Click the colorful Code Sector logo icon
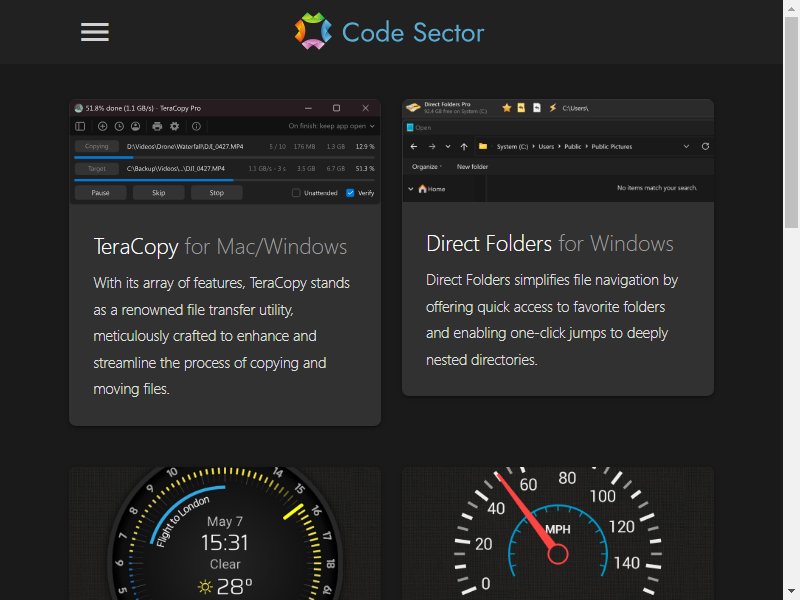 (x=313, y=31)
